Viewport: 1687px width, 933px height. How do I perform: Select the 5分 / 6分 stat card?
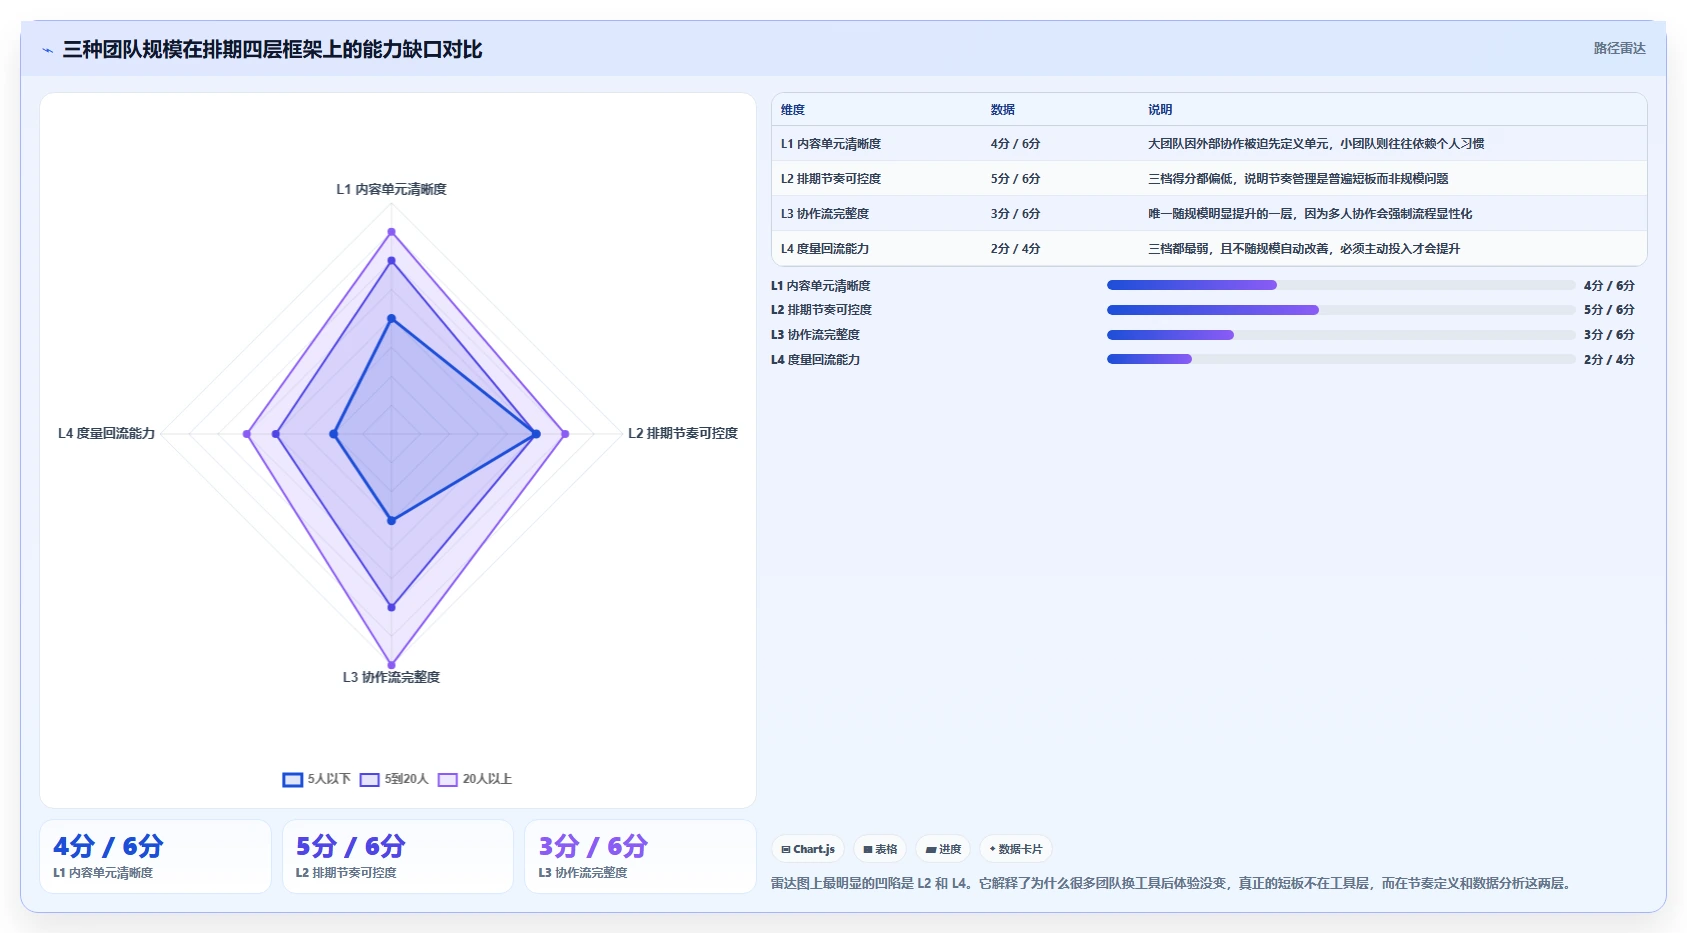[398, 856]
